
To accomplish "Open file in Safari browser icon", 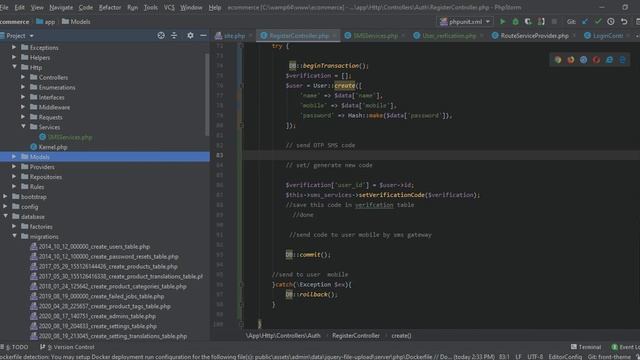I will pos(584,60).
